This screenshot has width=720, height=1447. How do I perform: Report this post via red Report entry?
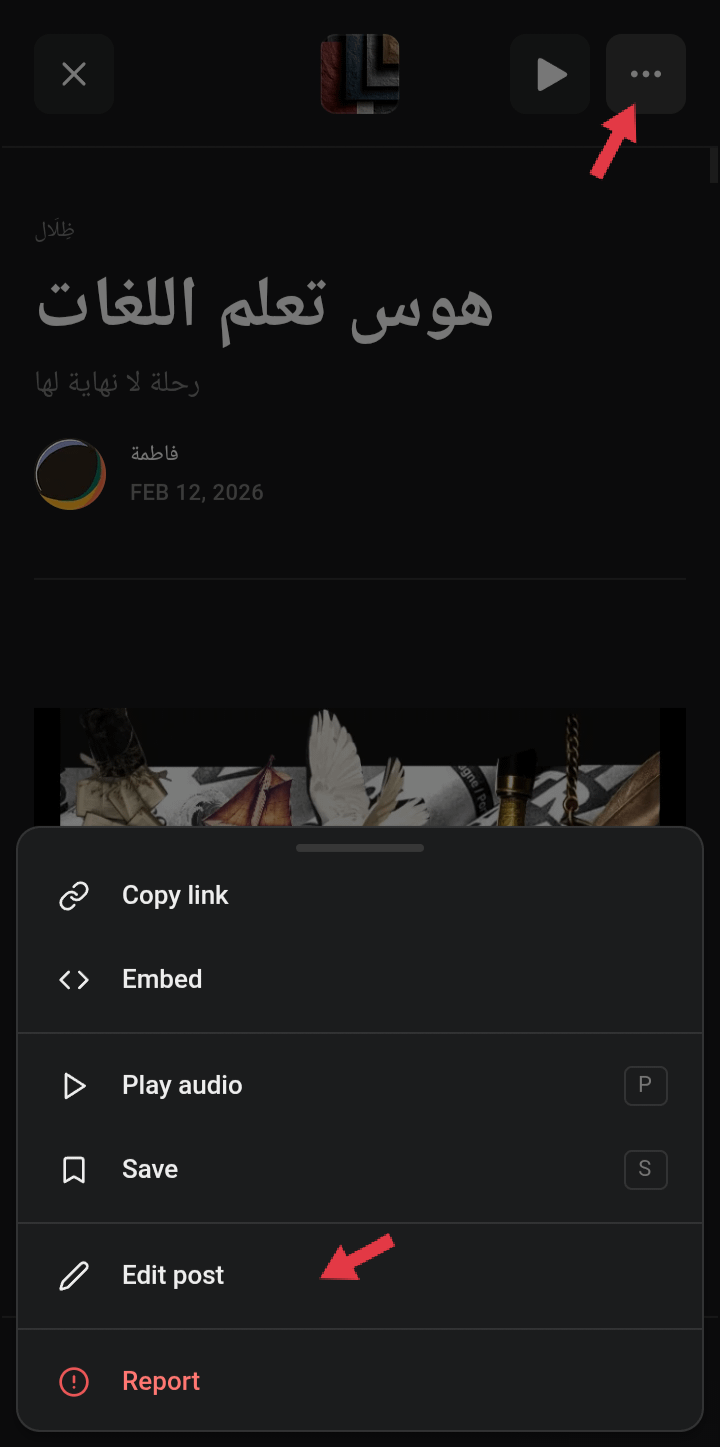pos(360,1381)
